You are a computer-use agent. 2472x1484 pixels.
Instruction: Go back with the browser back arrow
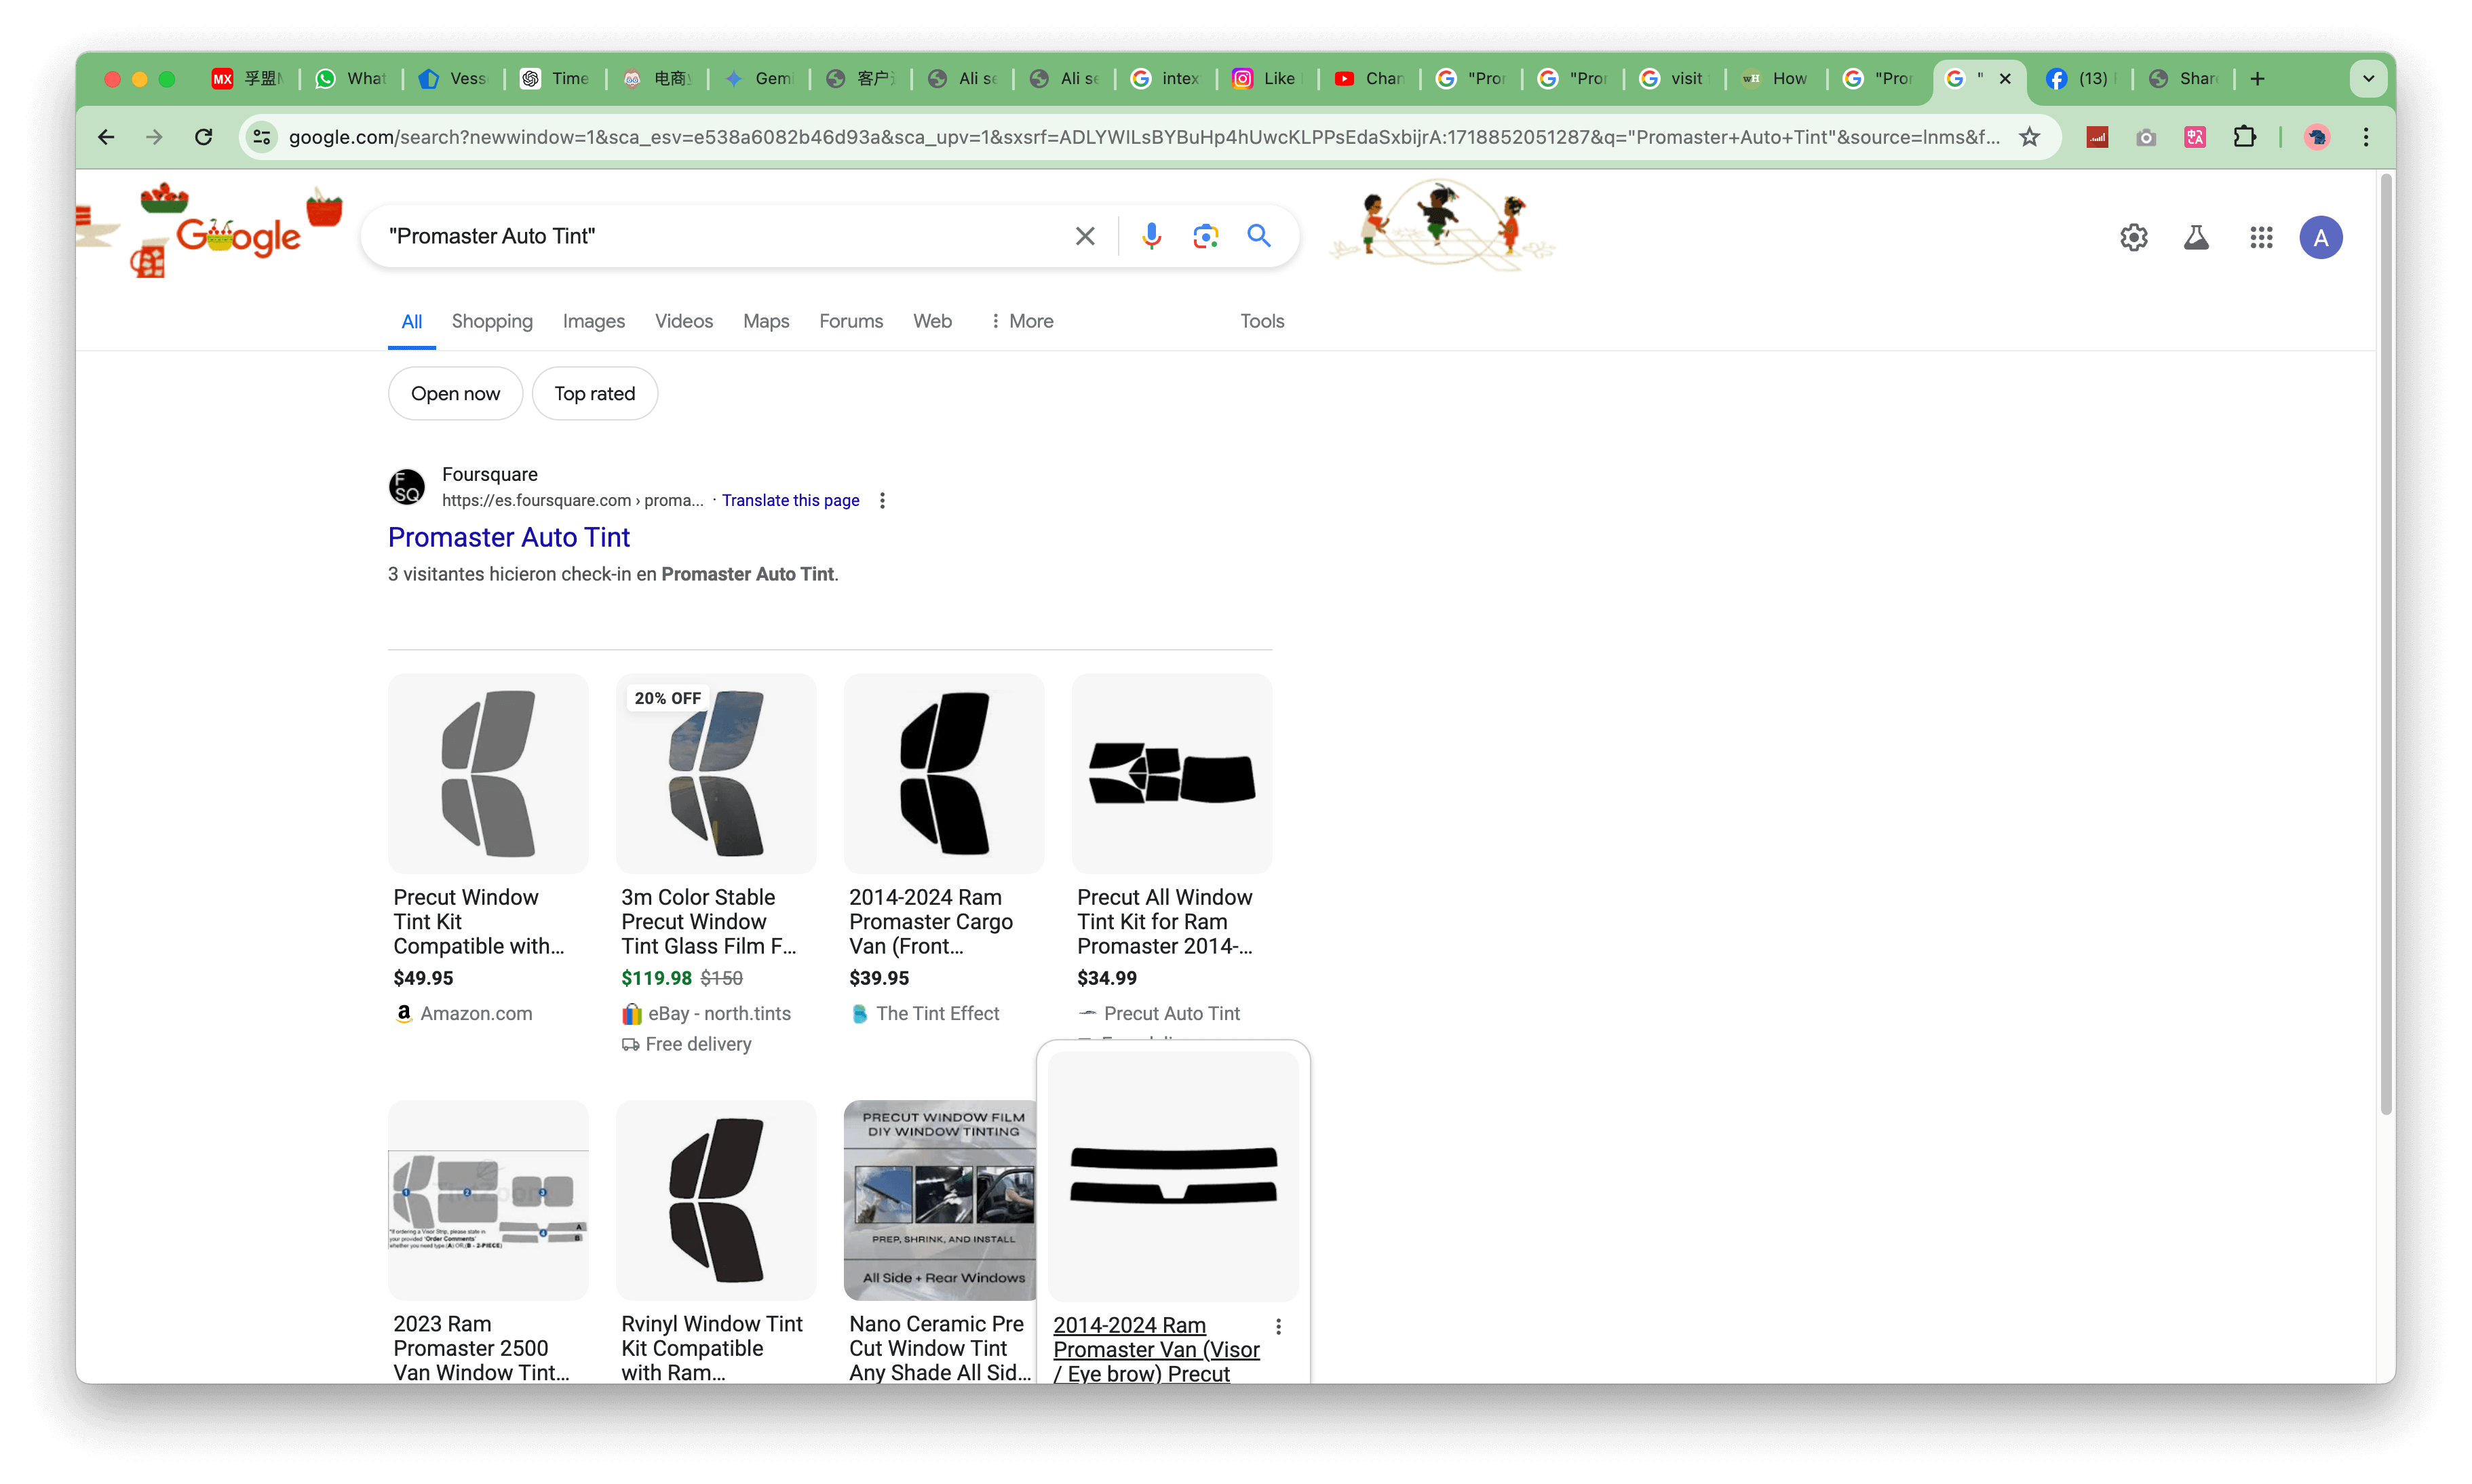point(106,137)
